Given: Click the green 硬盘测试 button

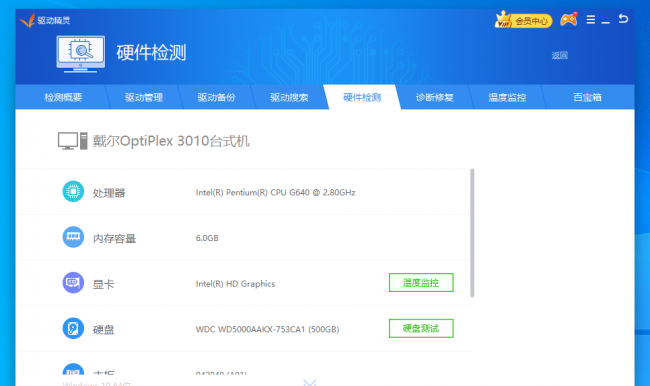Looking at the screenshot, I should [421, 328].
